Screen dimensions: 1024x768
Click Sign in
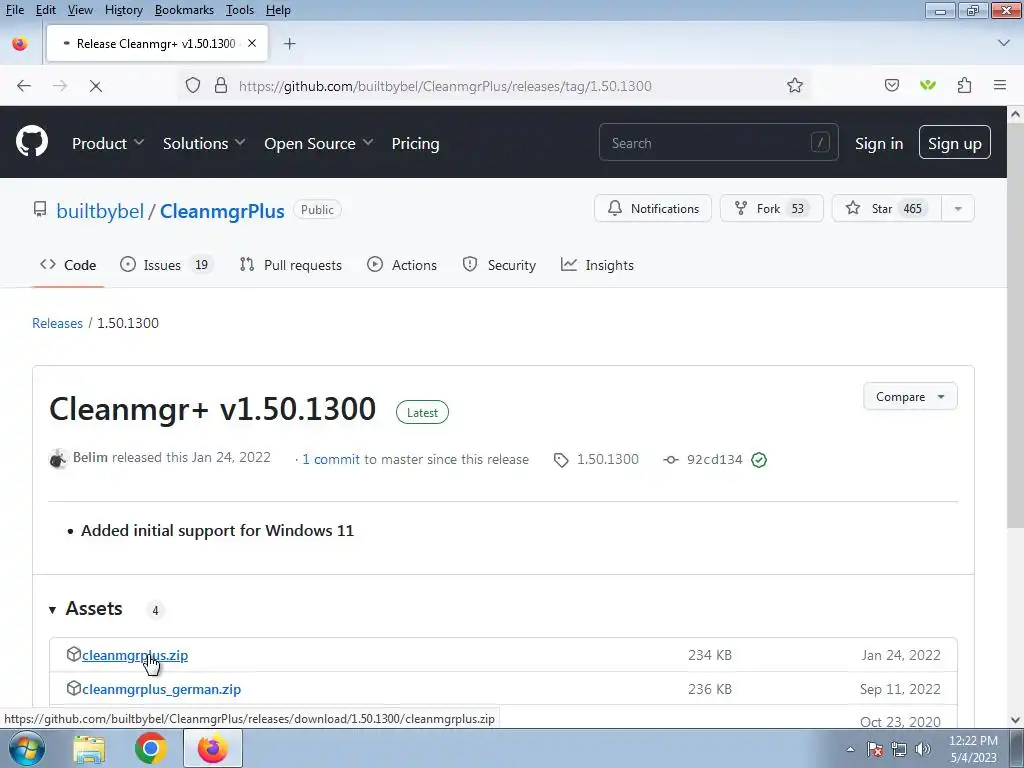click(879, 144)
